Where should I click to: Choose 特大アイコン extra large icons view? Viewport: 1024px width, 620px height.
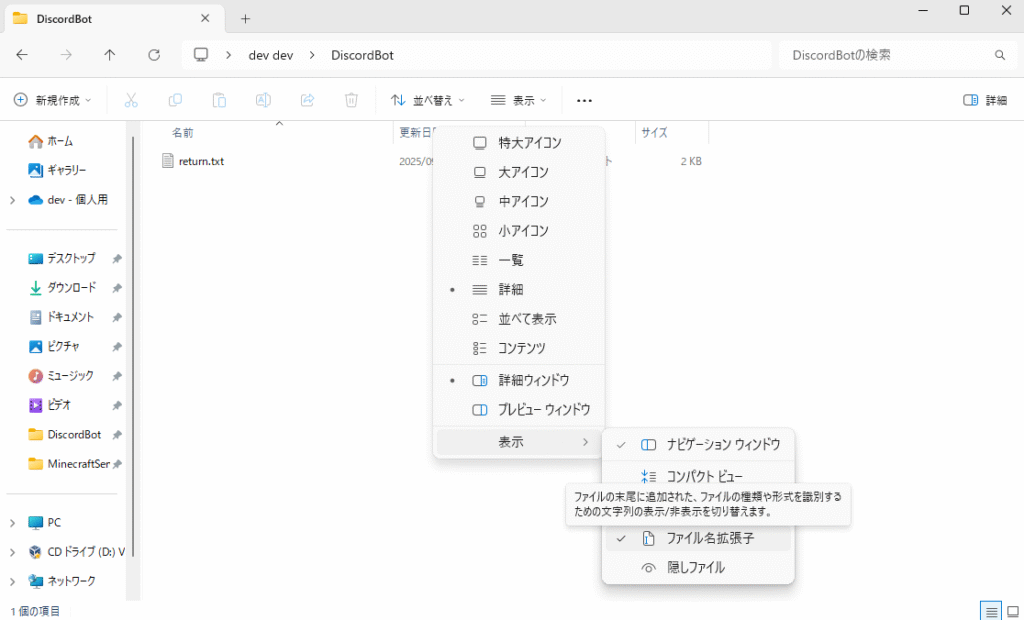coord(529,143)
